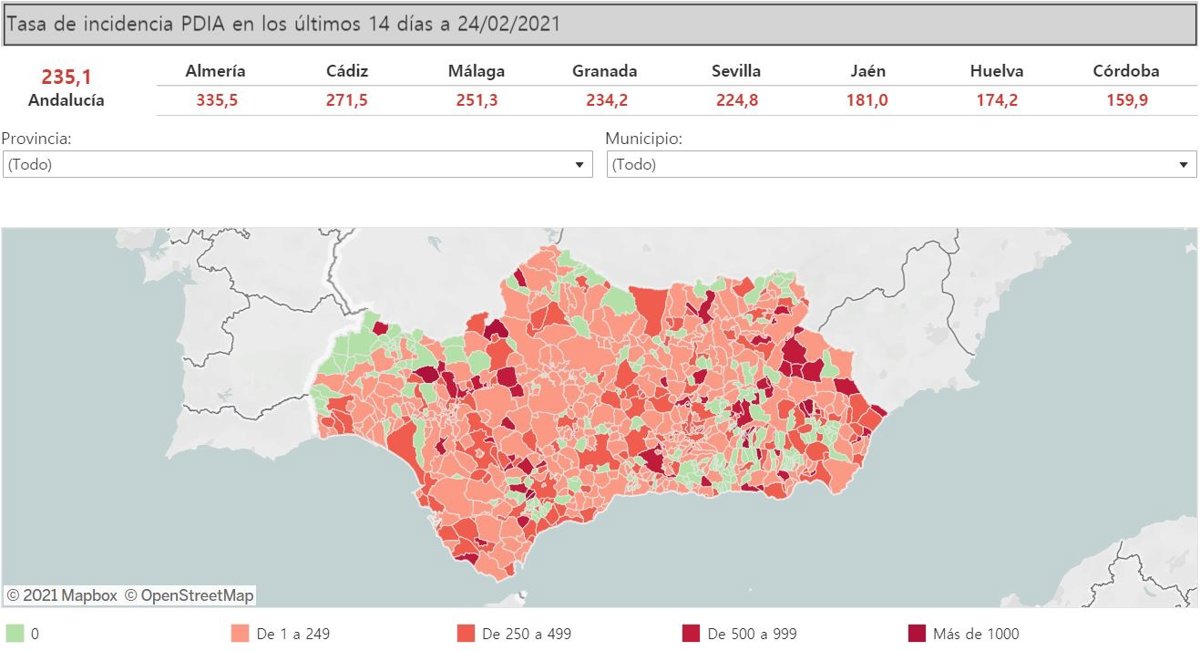Click the 'Más de 1000' legend swatch
This screenshot has height=651, width=1200.
click(916, 634)
